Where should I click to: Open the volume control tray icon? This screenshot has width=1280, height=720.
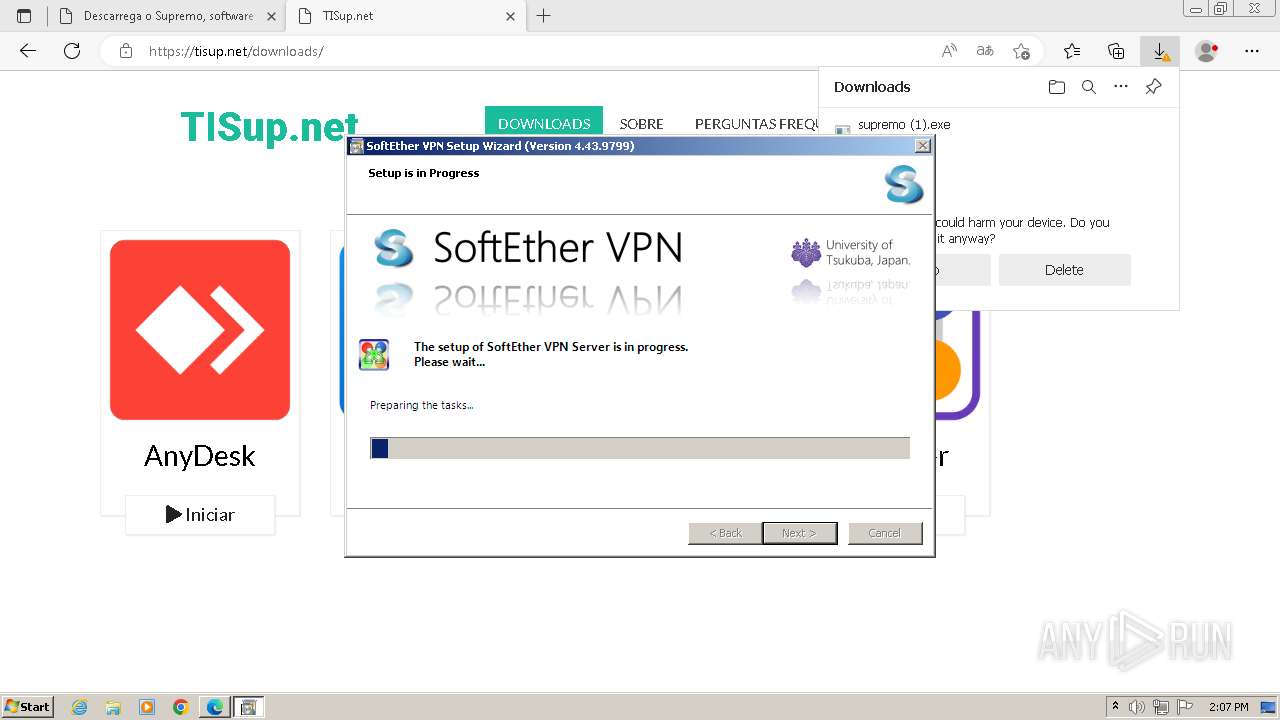coord(1138,707)
